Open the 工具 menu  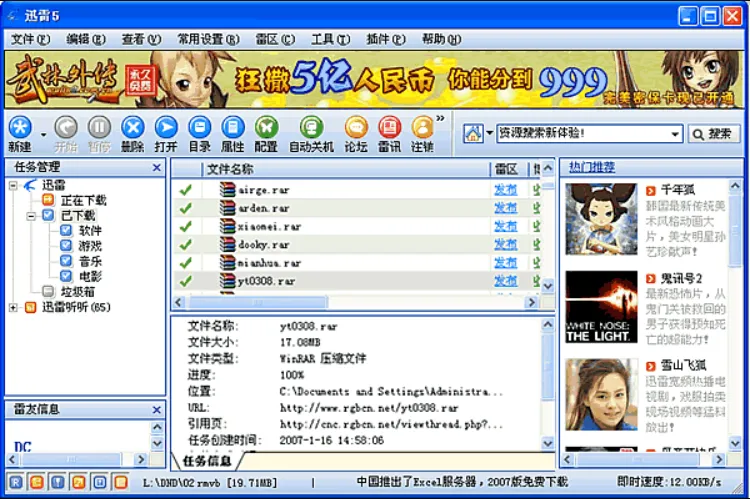[x=331, y=39]
